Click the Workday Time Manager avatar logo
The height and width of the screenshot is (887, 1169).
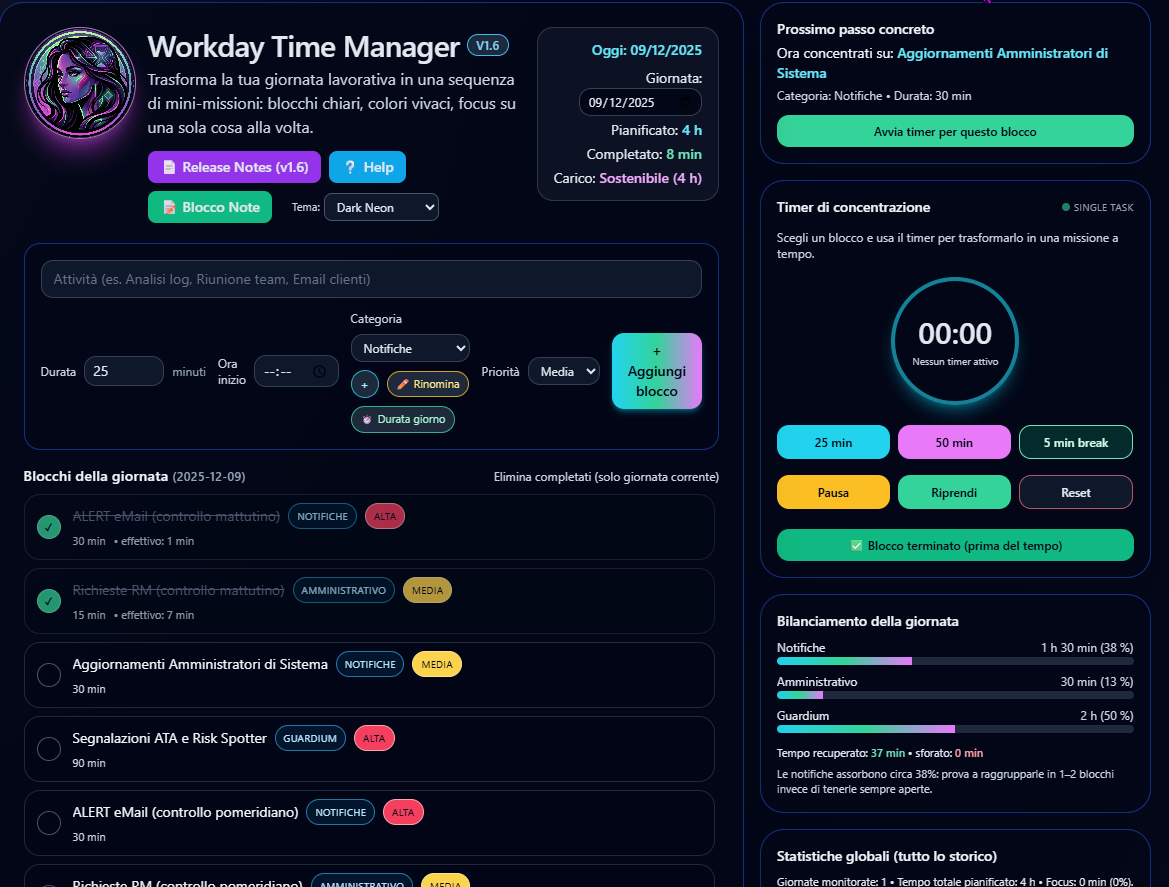coord(80,83)
